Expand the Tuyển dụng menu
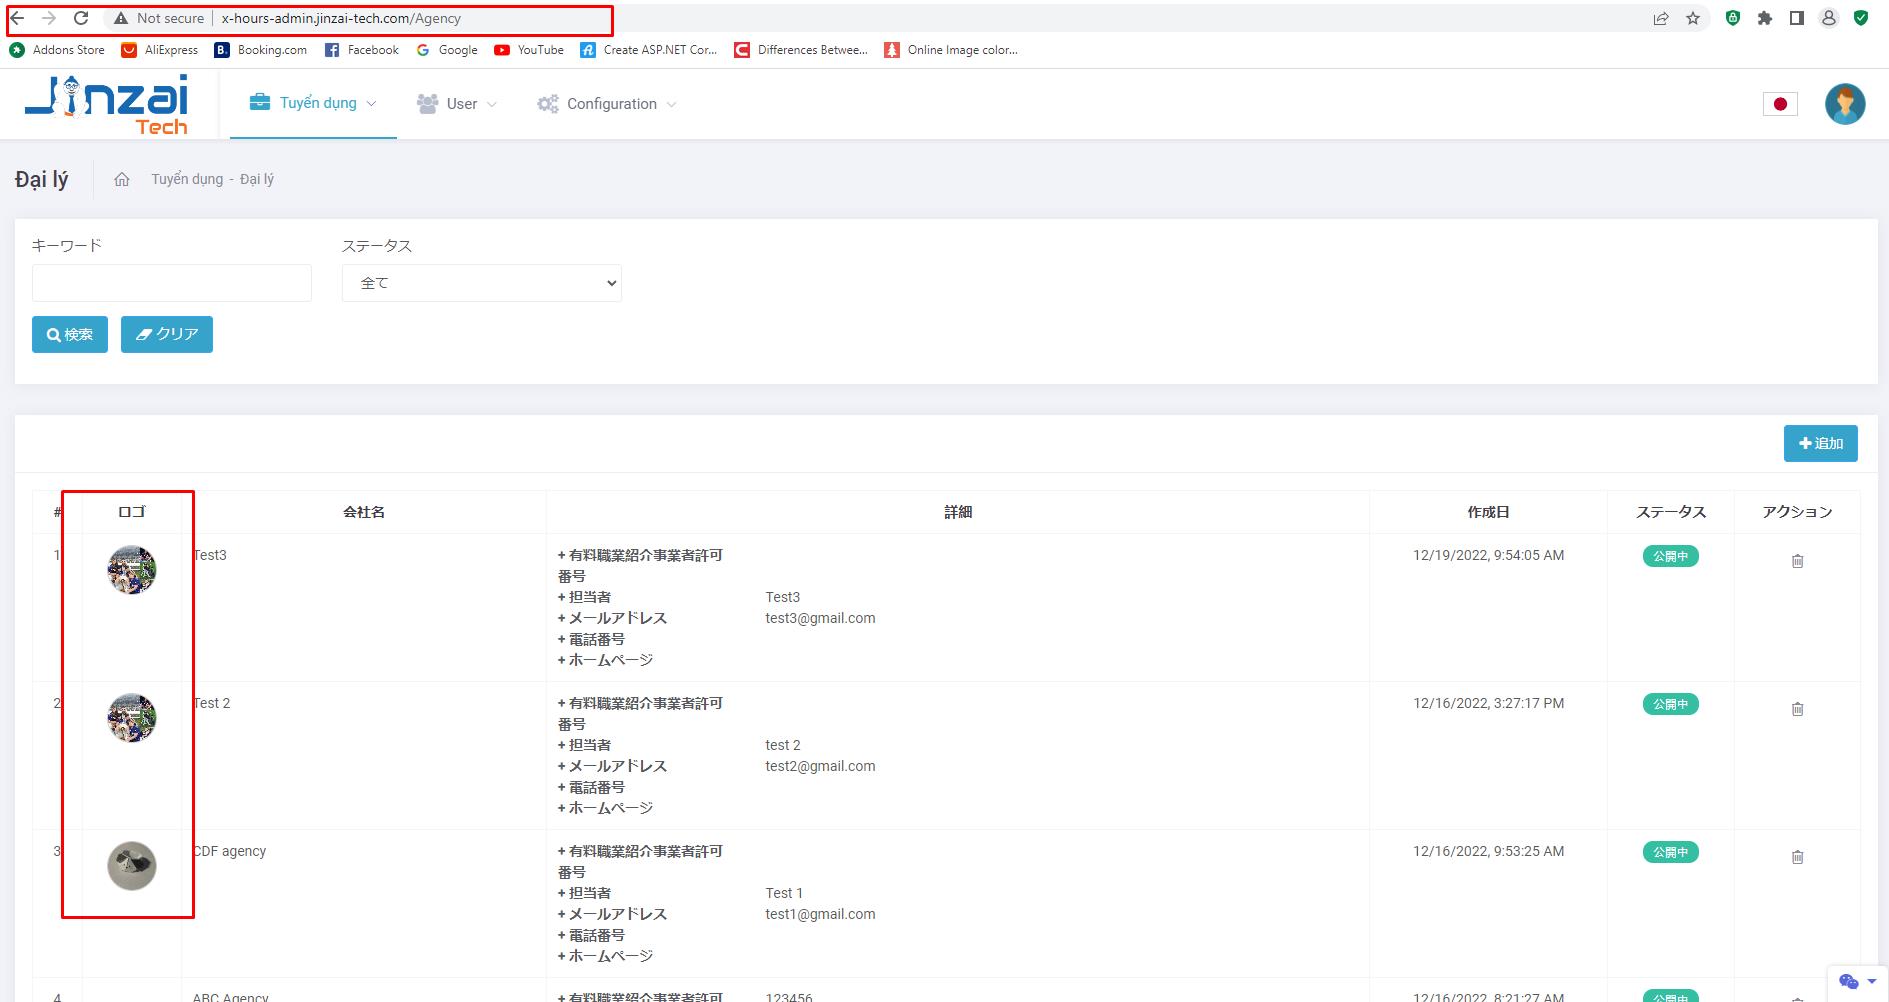The width and height of the screenshot is (1889, 1002). pos(313,103)
